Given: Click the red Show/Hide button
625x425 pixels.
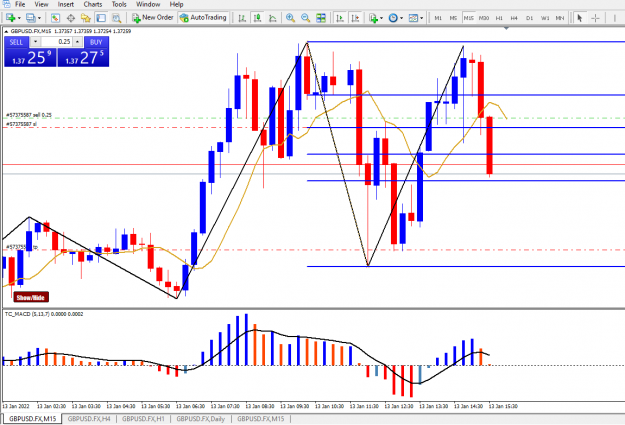Looking at the screenshot, I should click(31, 297).
